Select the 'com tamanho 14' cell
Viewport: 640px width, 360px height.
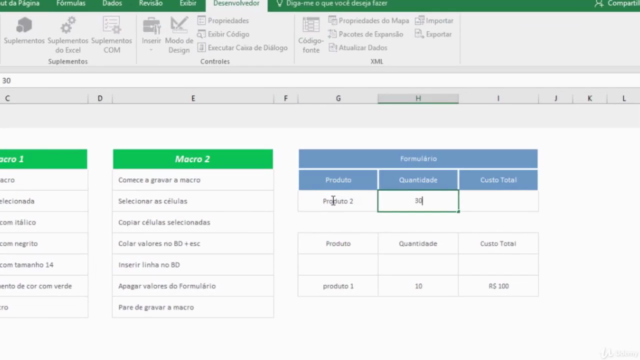coord(44,265)
